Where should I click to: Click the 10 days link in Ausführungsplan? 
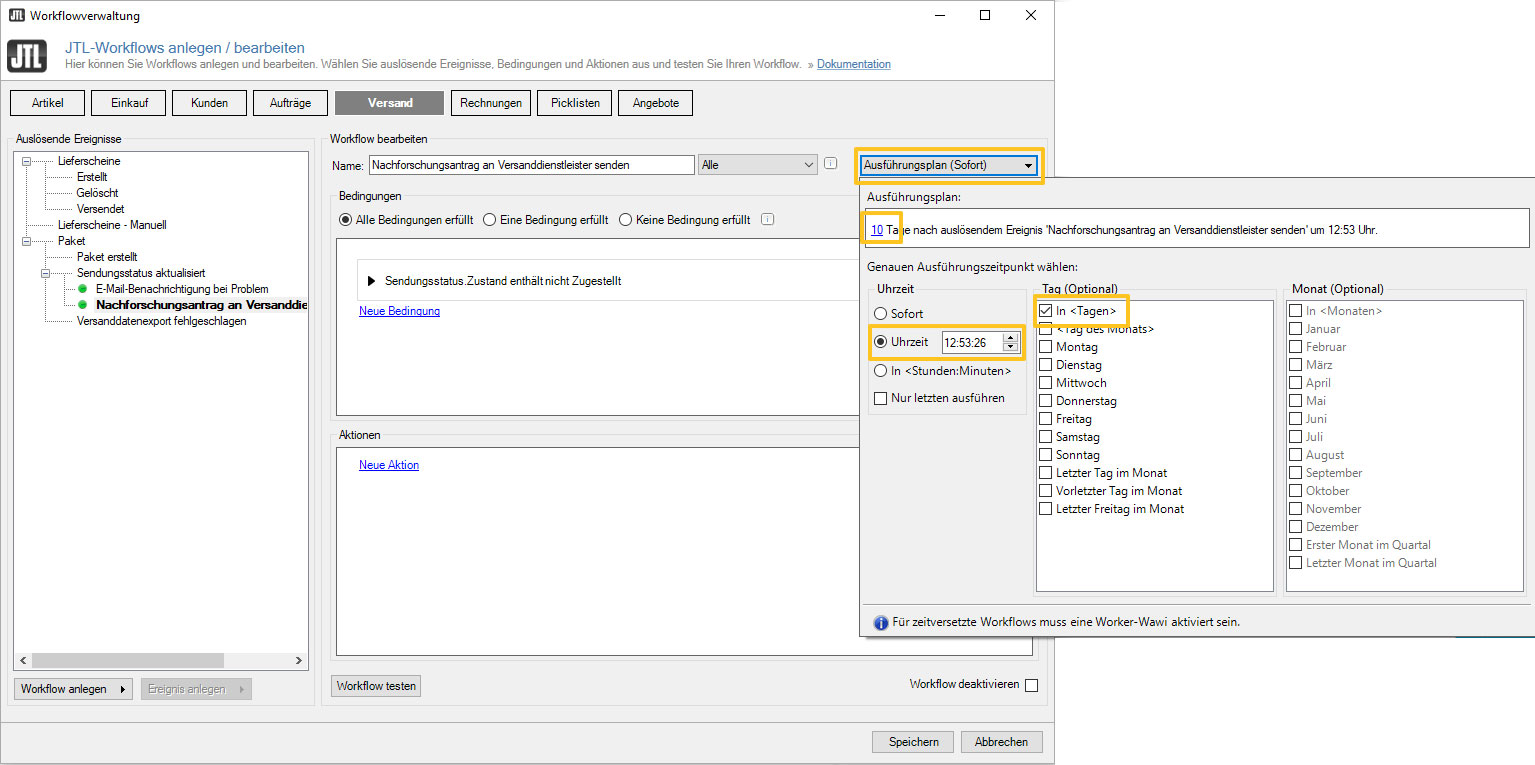click(876, 230)
